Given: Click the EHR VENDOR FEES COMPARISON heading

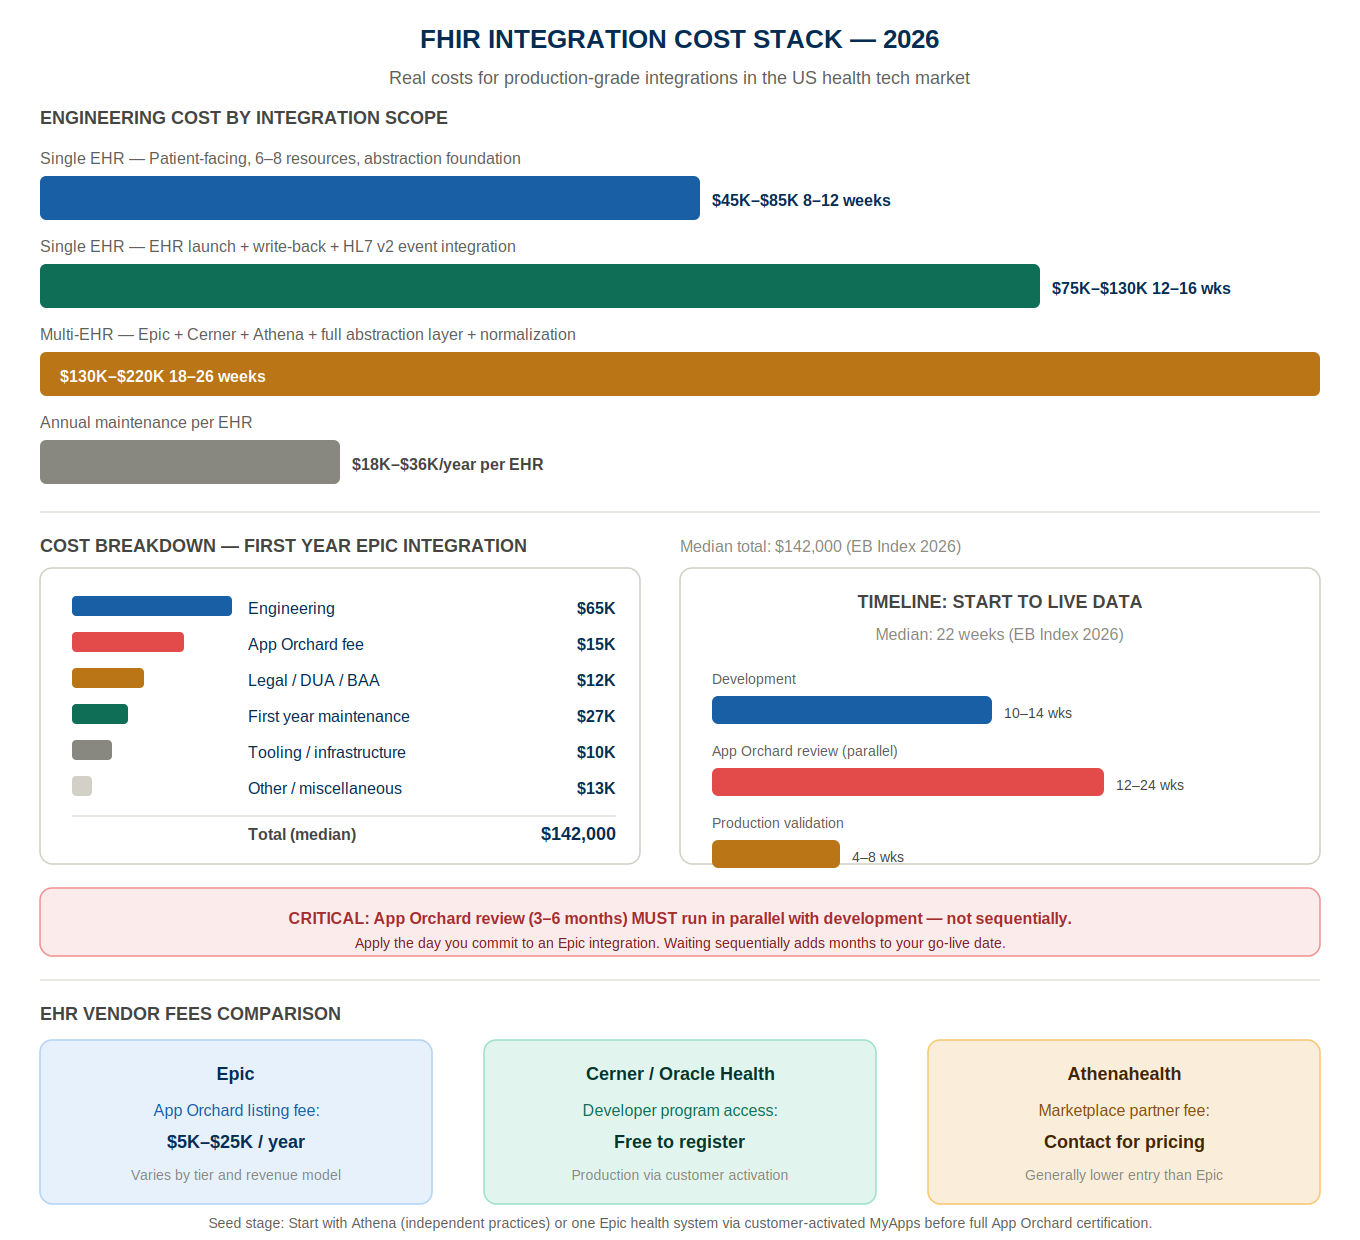Looking at the screenshot, I should (x=190, y=1014).
